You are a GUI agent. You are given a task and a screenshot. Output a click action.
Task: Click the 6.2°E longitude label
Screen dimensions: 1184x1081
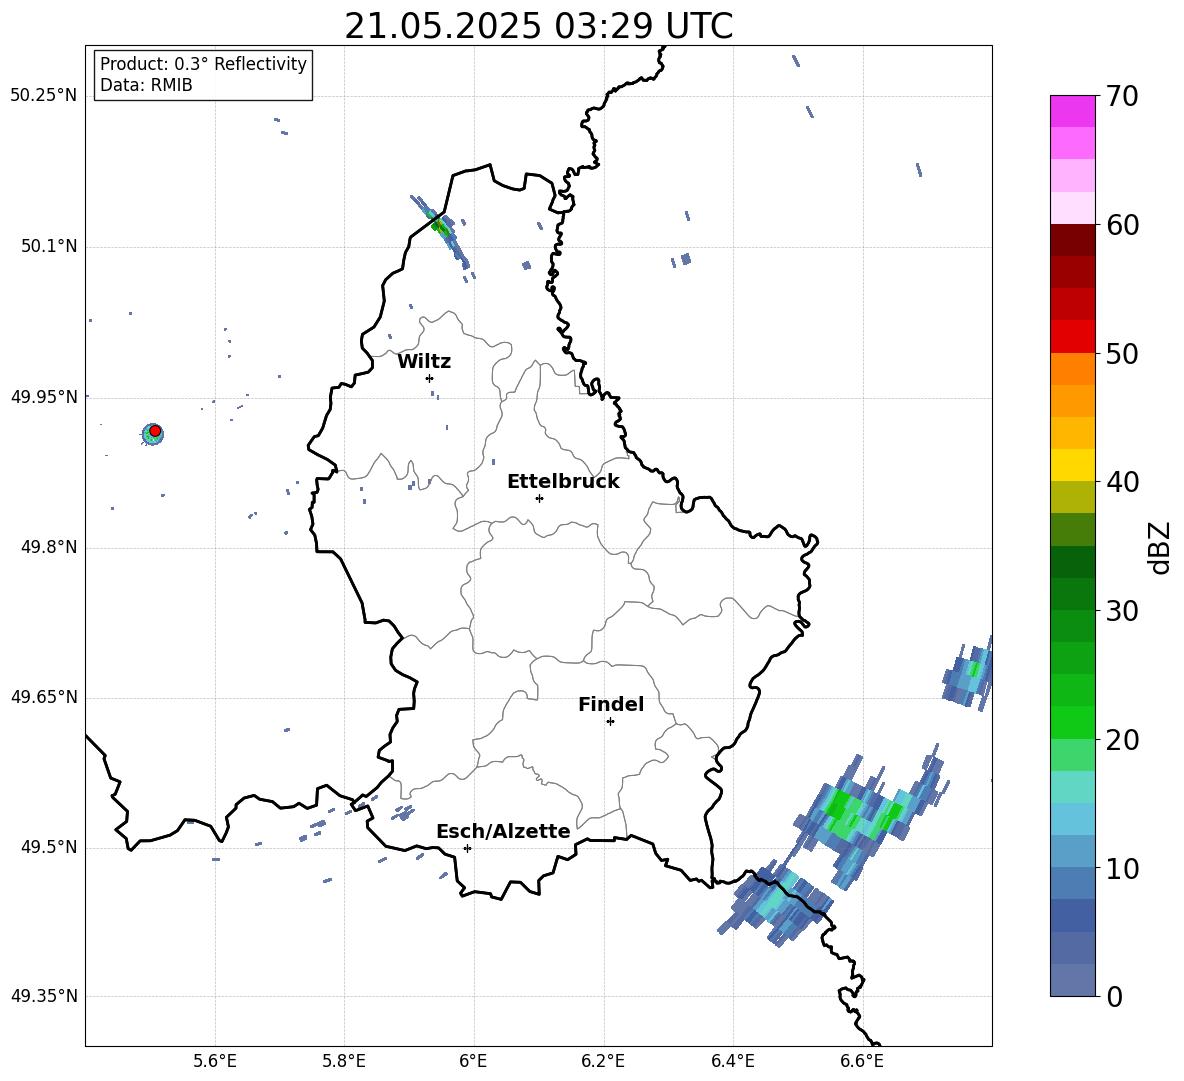click(603, 1061)
